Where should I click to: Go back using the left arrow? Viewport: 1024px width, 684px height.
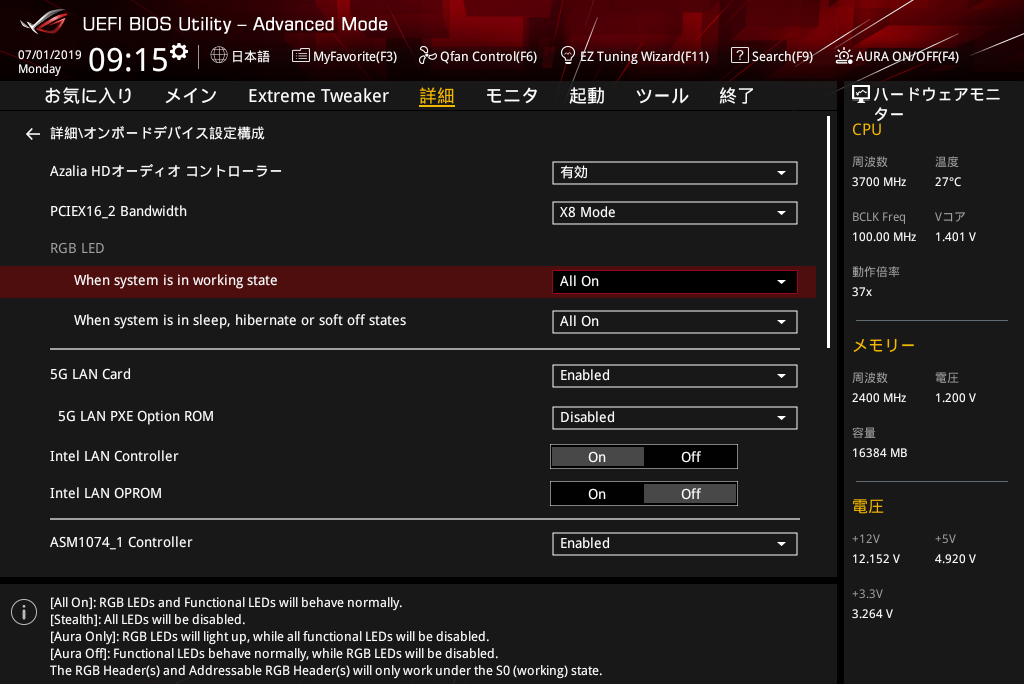click(x=33, y=134)
